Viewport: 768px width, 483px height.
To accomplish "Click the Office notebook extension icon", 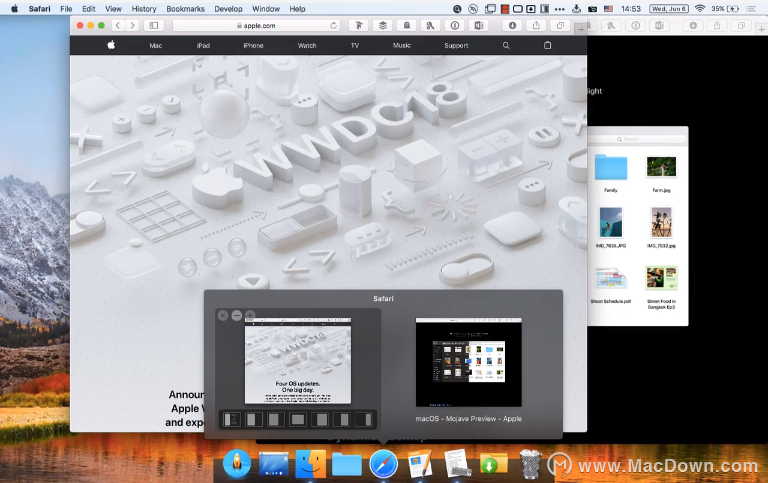I will tap(479, 25).
